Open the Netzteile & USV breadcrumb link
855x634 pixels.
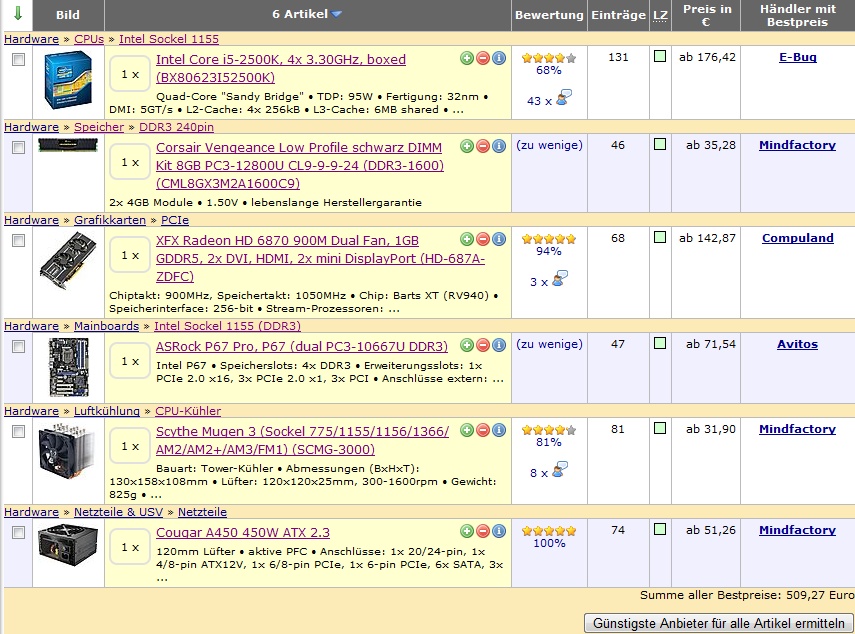pyautogui.click(x=118, y=512)
